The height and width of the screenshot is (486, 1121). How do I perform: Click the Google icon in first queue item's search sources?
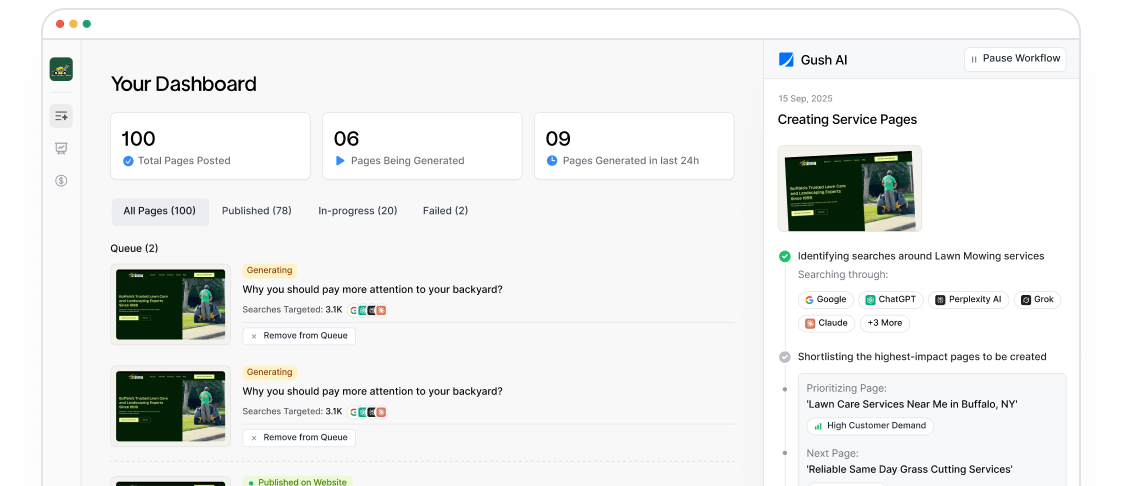[x=354, y=310]
